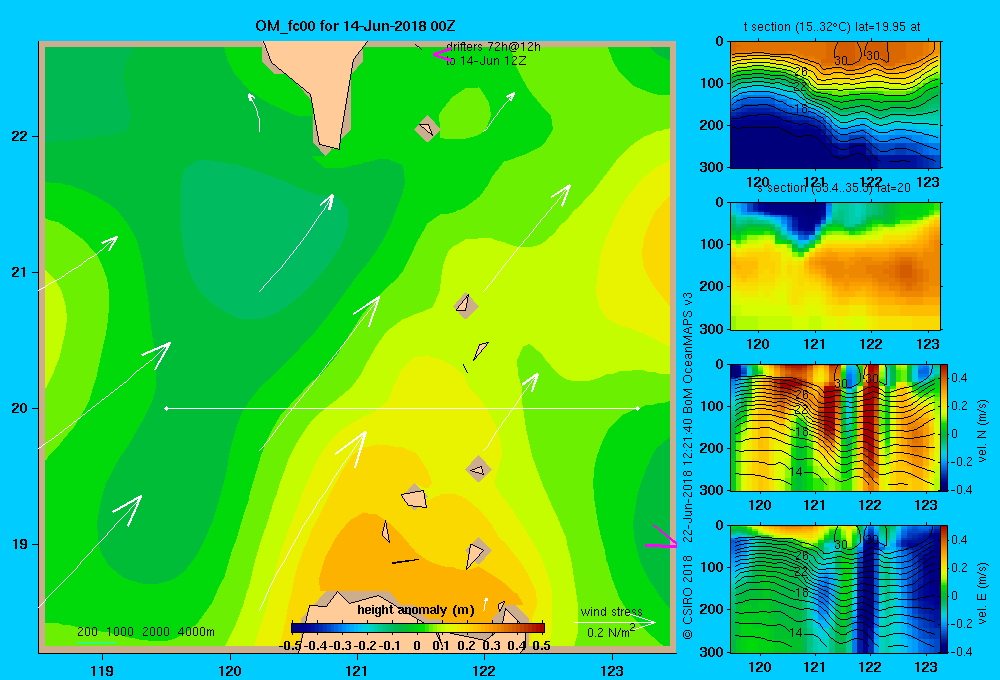The image size is (1000, 680).
Task: Click the height anomaly color bar
Action: (x=418, y=628)
